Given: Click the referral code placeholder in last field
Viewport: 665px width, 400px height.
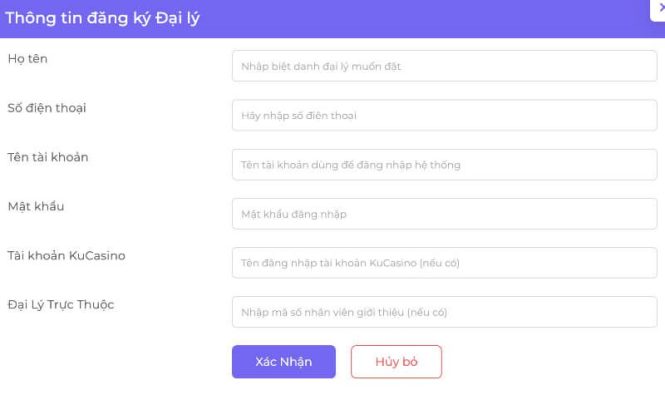Looking at the screenshot, I should point(344,312).
